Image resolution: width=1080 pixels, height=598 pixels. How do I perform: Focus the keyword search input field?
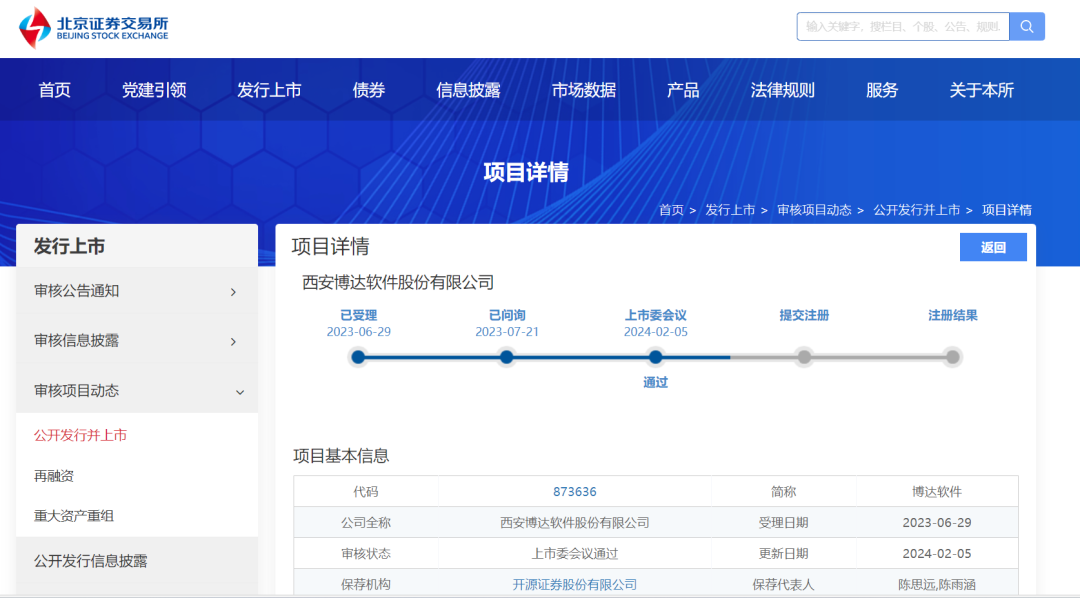click(x=903, y=26)
